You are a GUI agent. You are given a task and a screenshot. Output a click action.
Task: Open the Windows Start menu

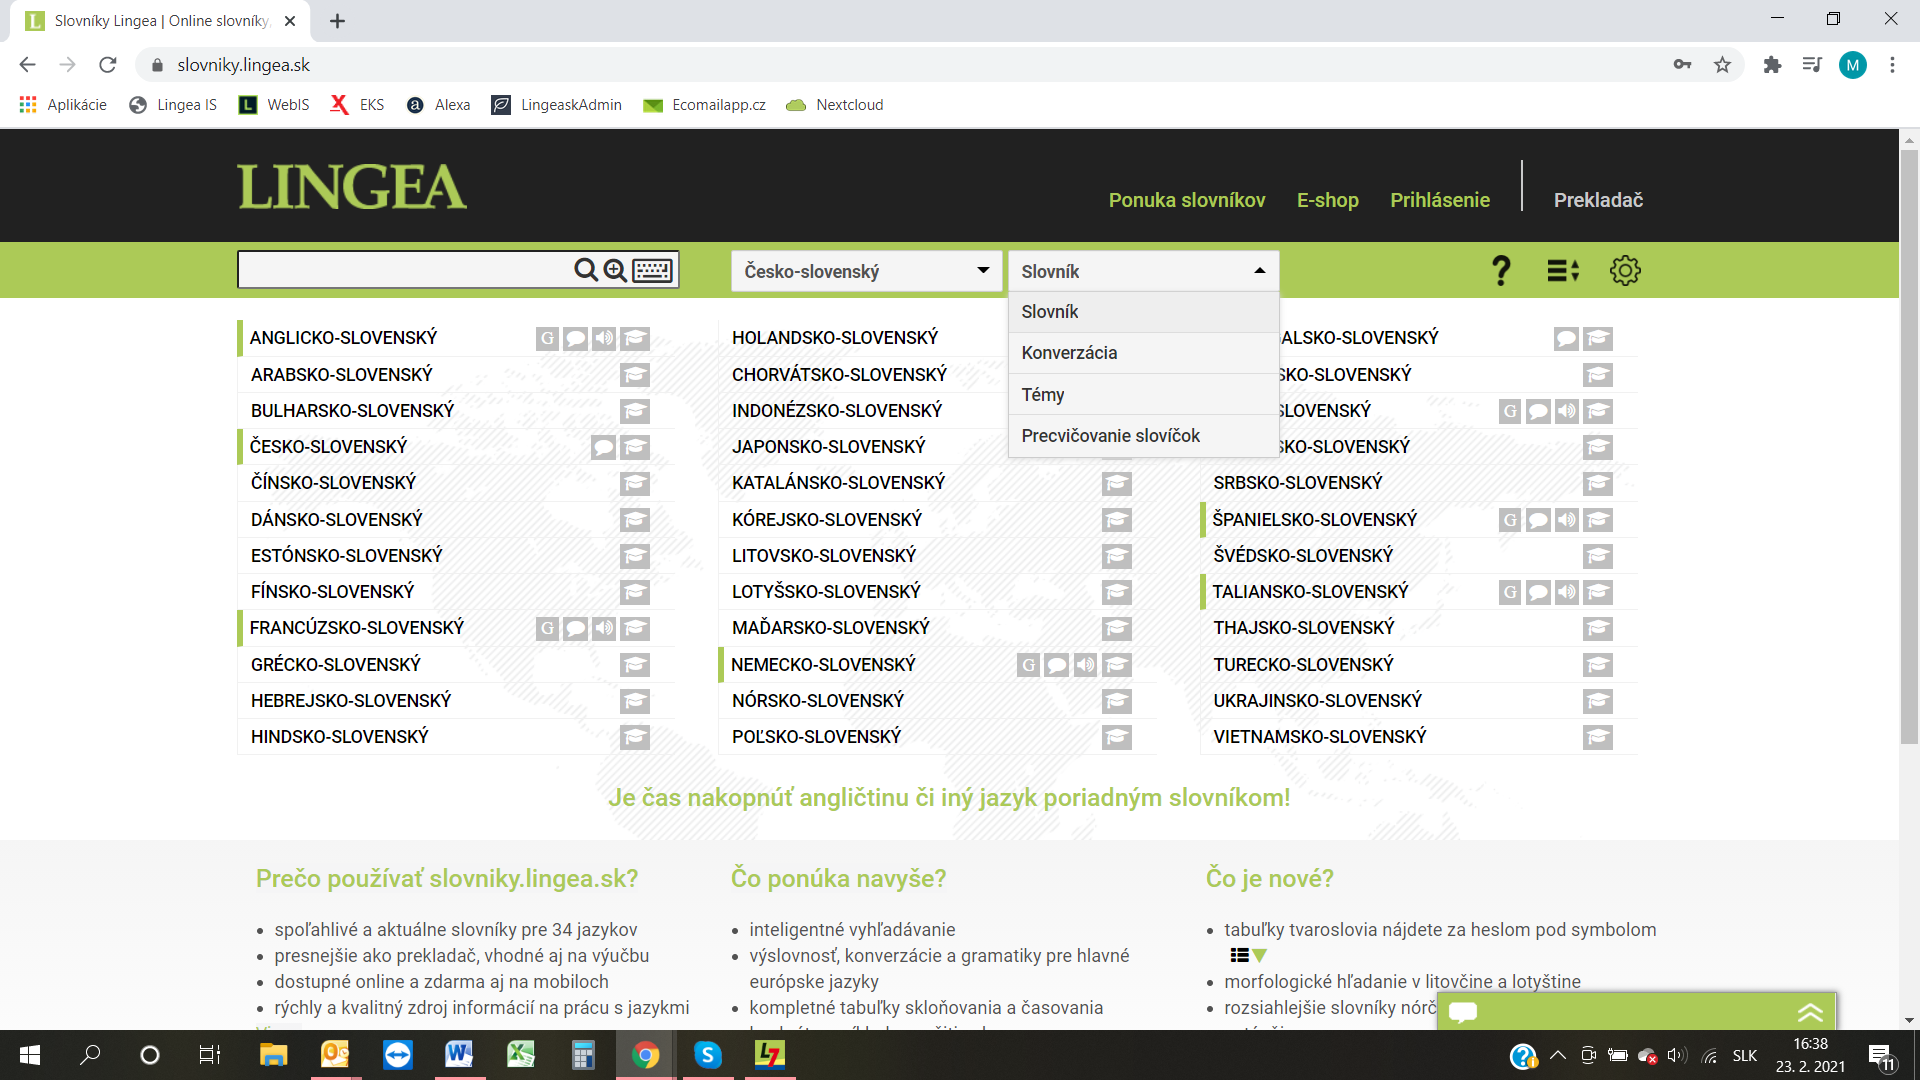[30, 1055]
